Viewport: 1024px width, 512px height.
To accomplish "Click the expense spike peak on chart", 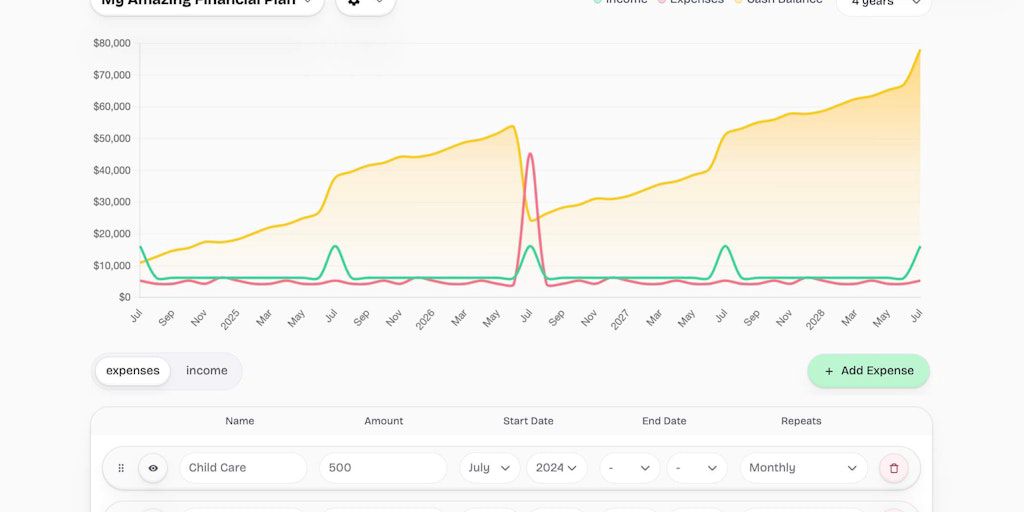I will point(529,154).
